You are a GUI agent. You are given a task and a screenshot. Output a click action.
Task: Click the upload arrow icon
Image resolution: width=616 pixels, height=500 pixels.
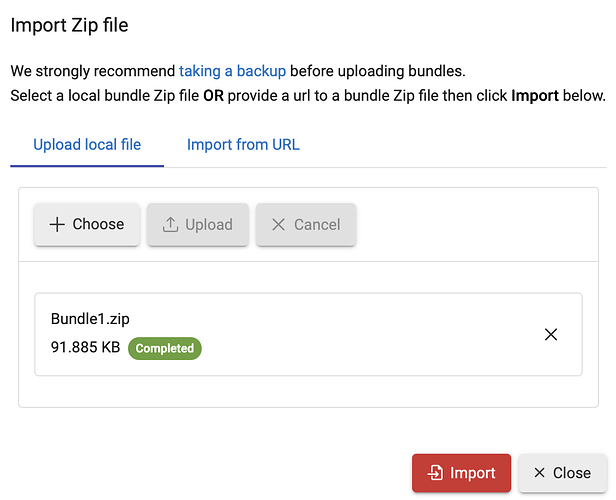[x=170, y=224]
